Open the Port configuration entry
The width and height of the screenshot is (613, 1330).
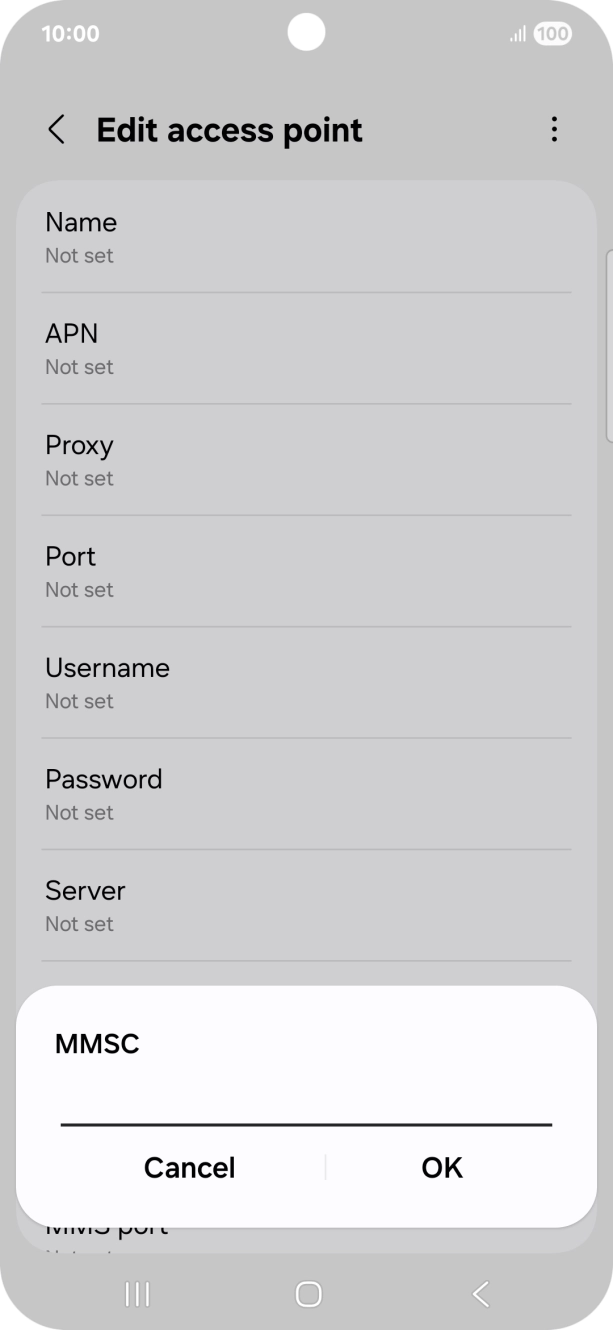coord(306,570)
